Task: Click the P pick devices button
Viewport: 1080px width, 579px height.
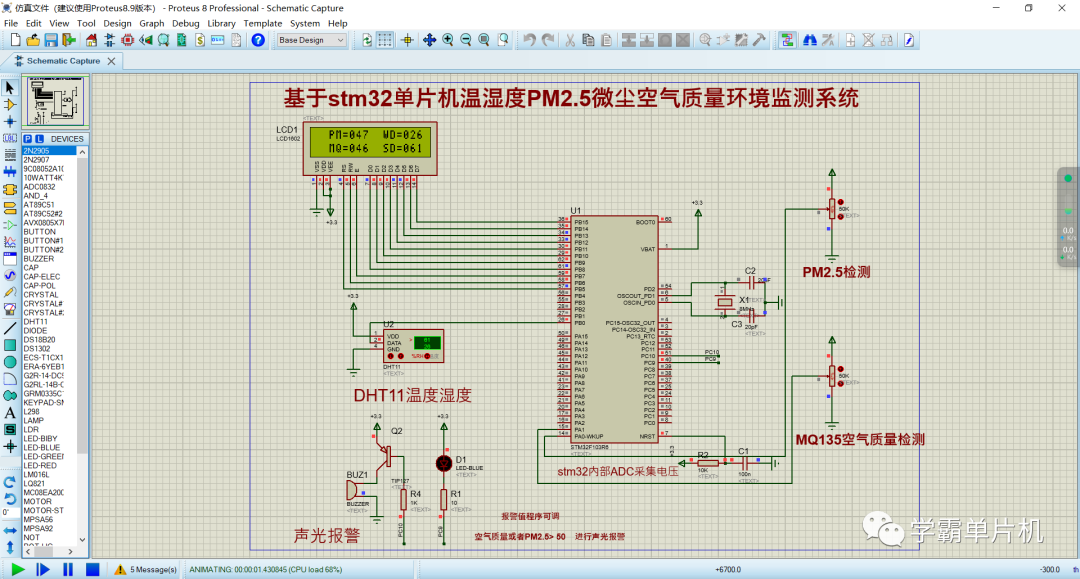Action: pyautogui.click(x=28, y=139)
